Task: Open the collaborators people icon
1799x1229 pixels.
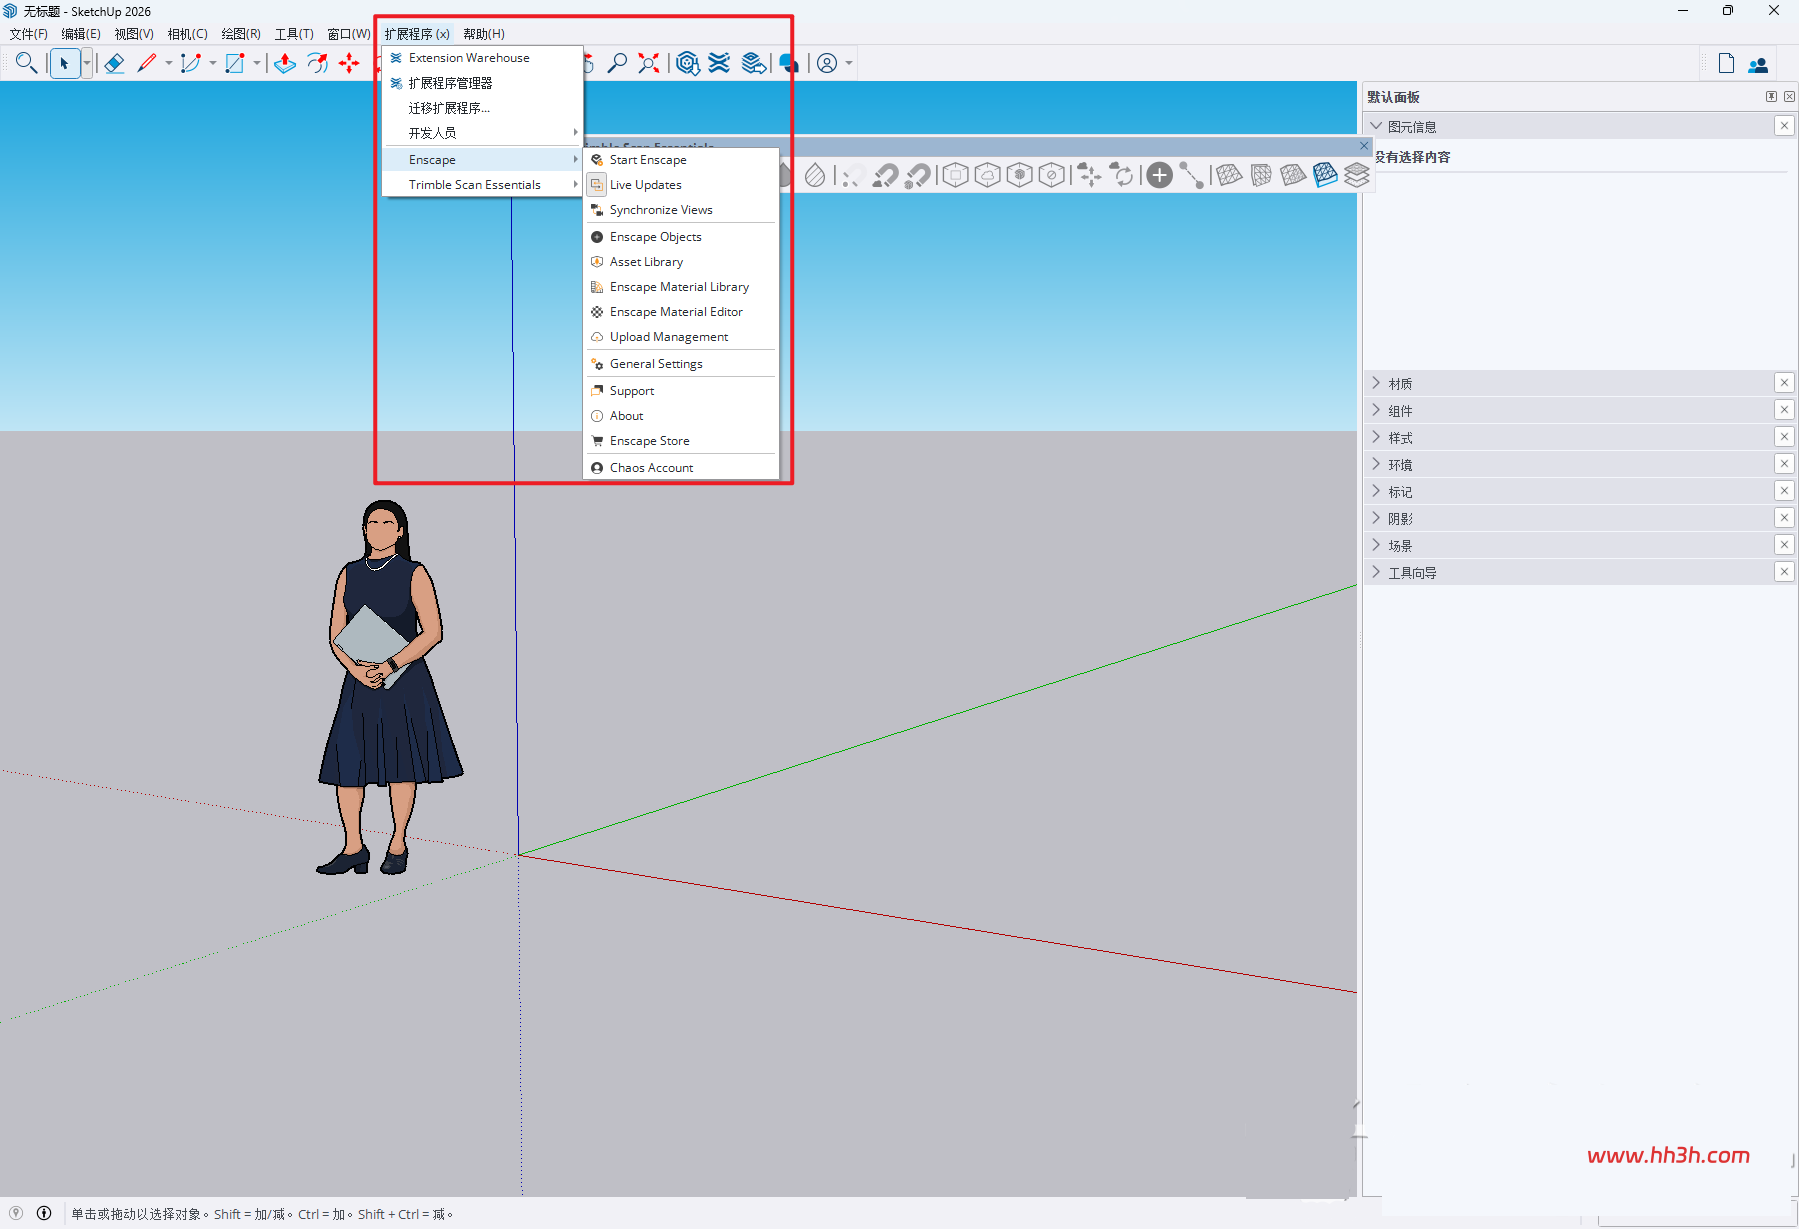Action: (1758, 64)
